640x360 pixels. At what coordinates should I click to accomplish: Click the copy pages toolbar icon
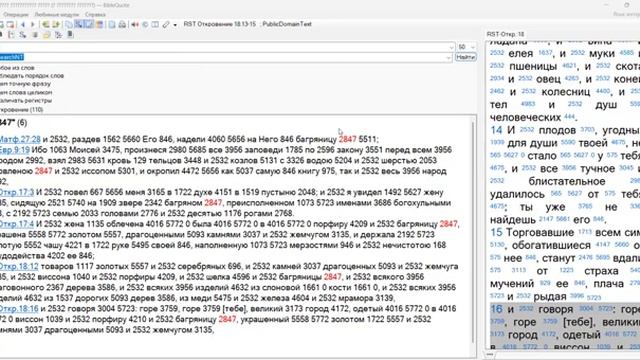pos(69,24)
